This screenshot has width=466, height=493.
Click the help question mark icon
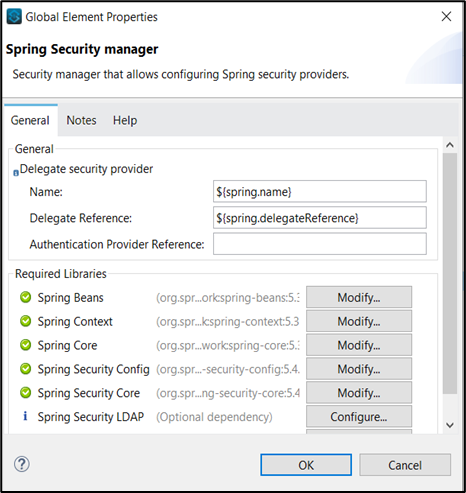(22, 464)
